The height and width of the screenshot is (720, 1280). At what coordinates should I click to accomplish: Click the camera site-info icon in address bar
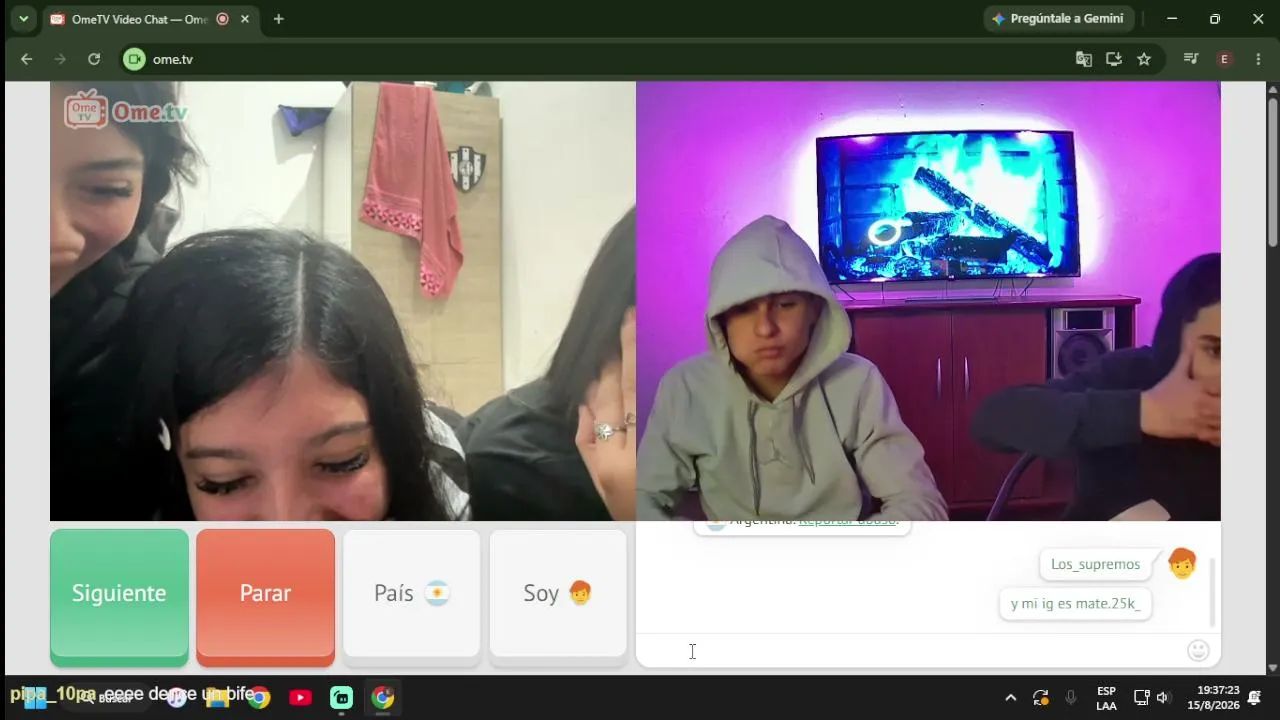tap(134, 59)
